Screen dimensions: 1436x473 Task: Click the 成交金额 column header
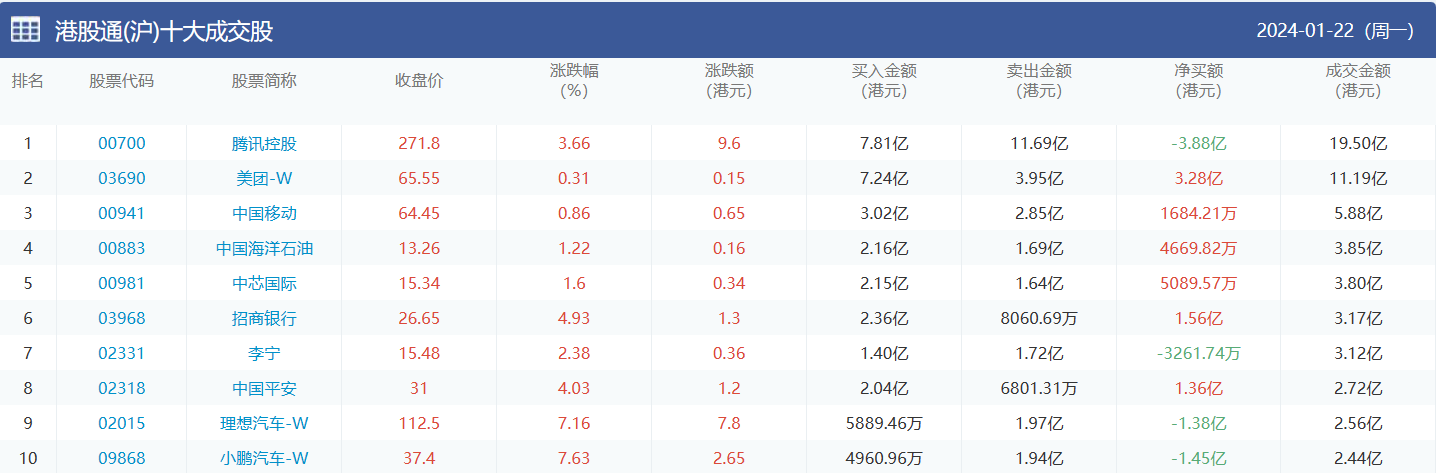tap(1358, 81)
